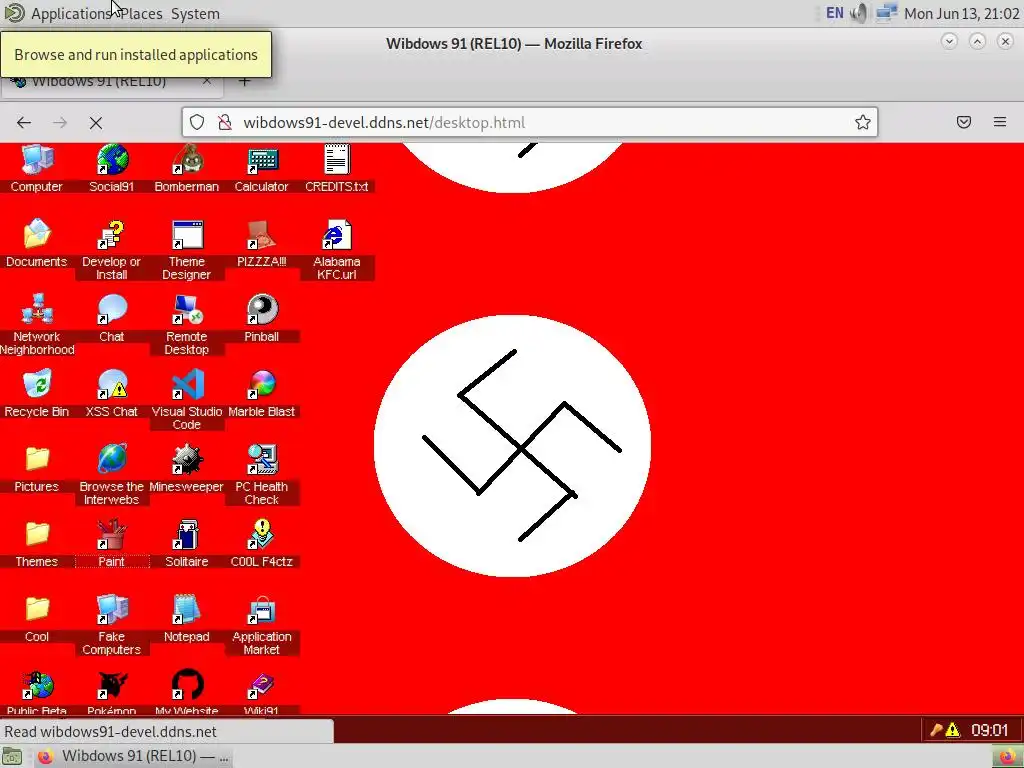Image resolution: width=1024 pixels, height=768 pixels.
Task: Open the Calculator shortcut
Action: 262,169
